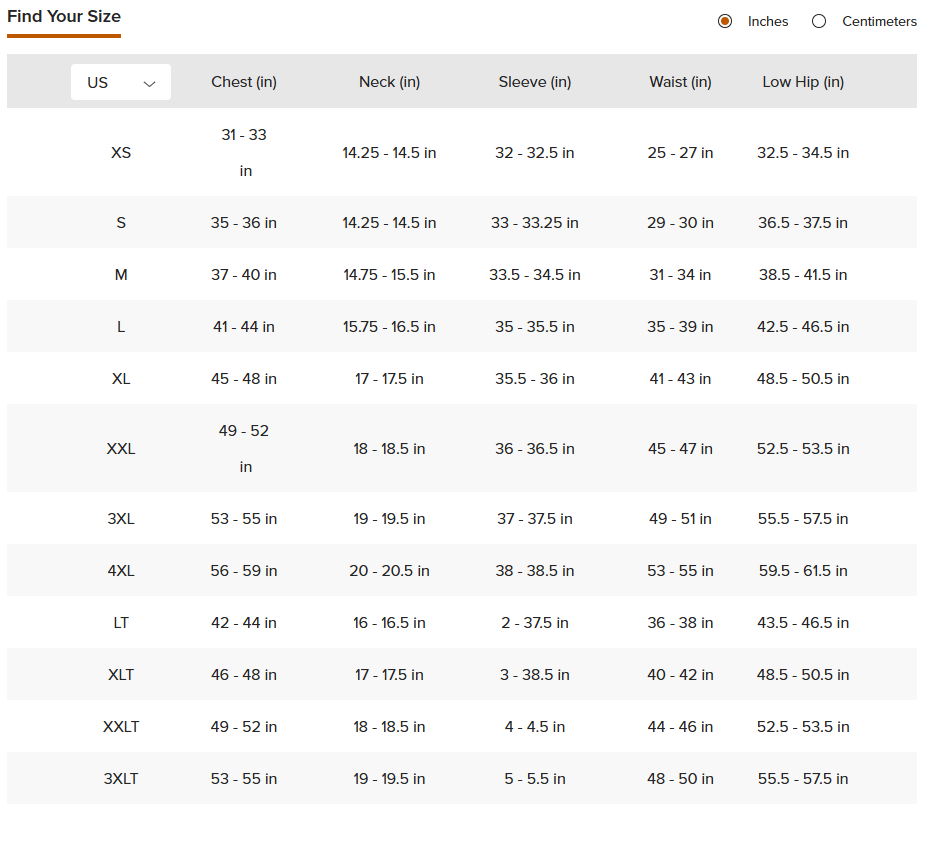The height and width of the screenshot is (841, 947).
Task: Click 4XL waist value 53 - 55 in
Action: pos(680,570)
